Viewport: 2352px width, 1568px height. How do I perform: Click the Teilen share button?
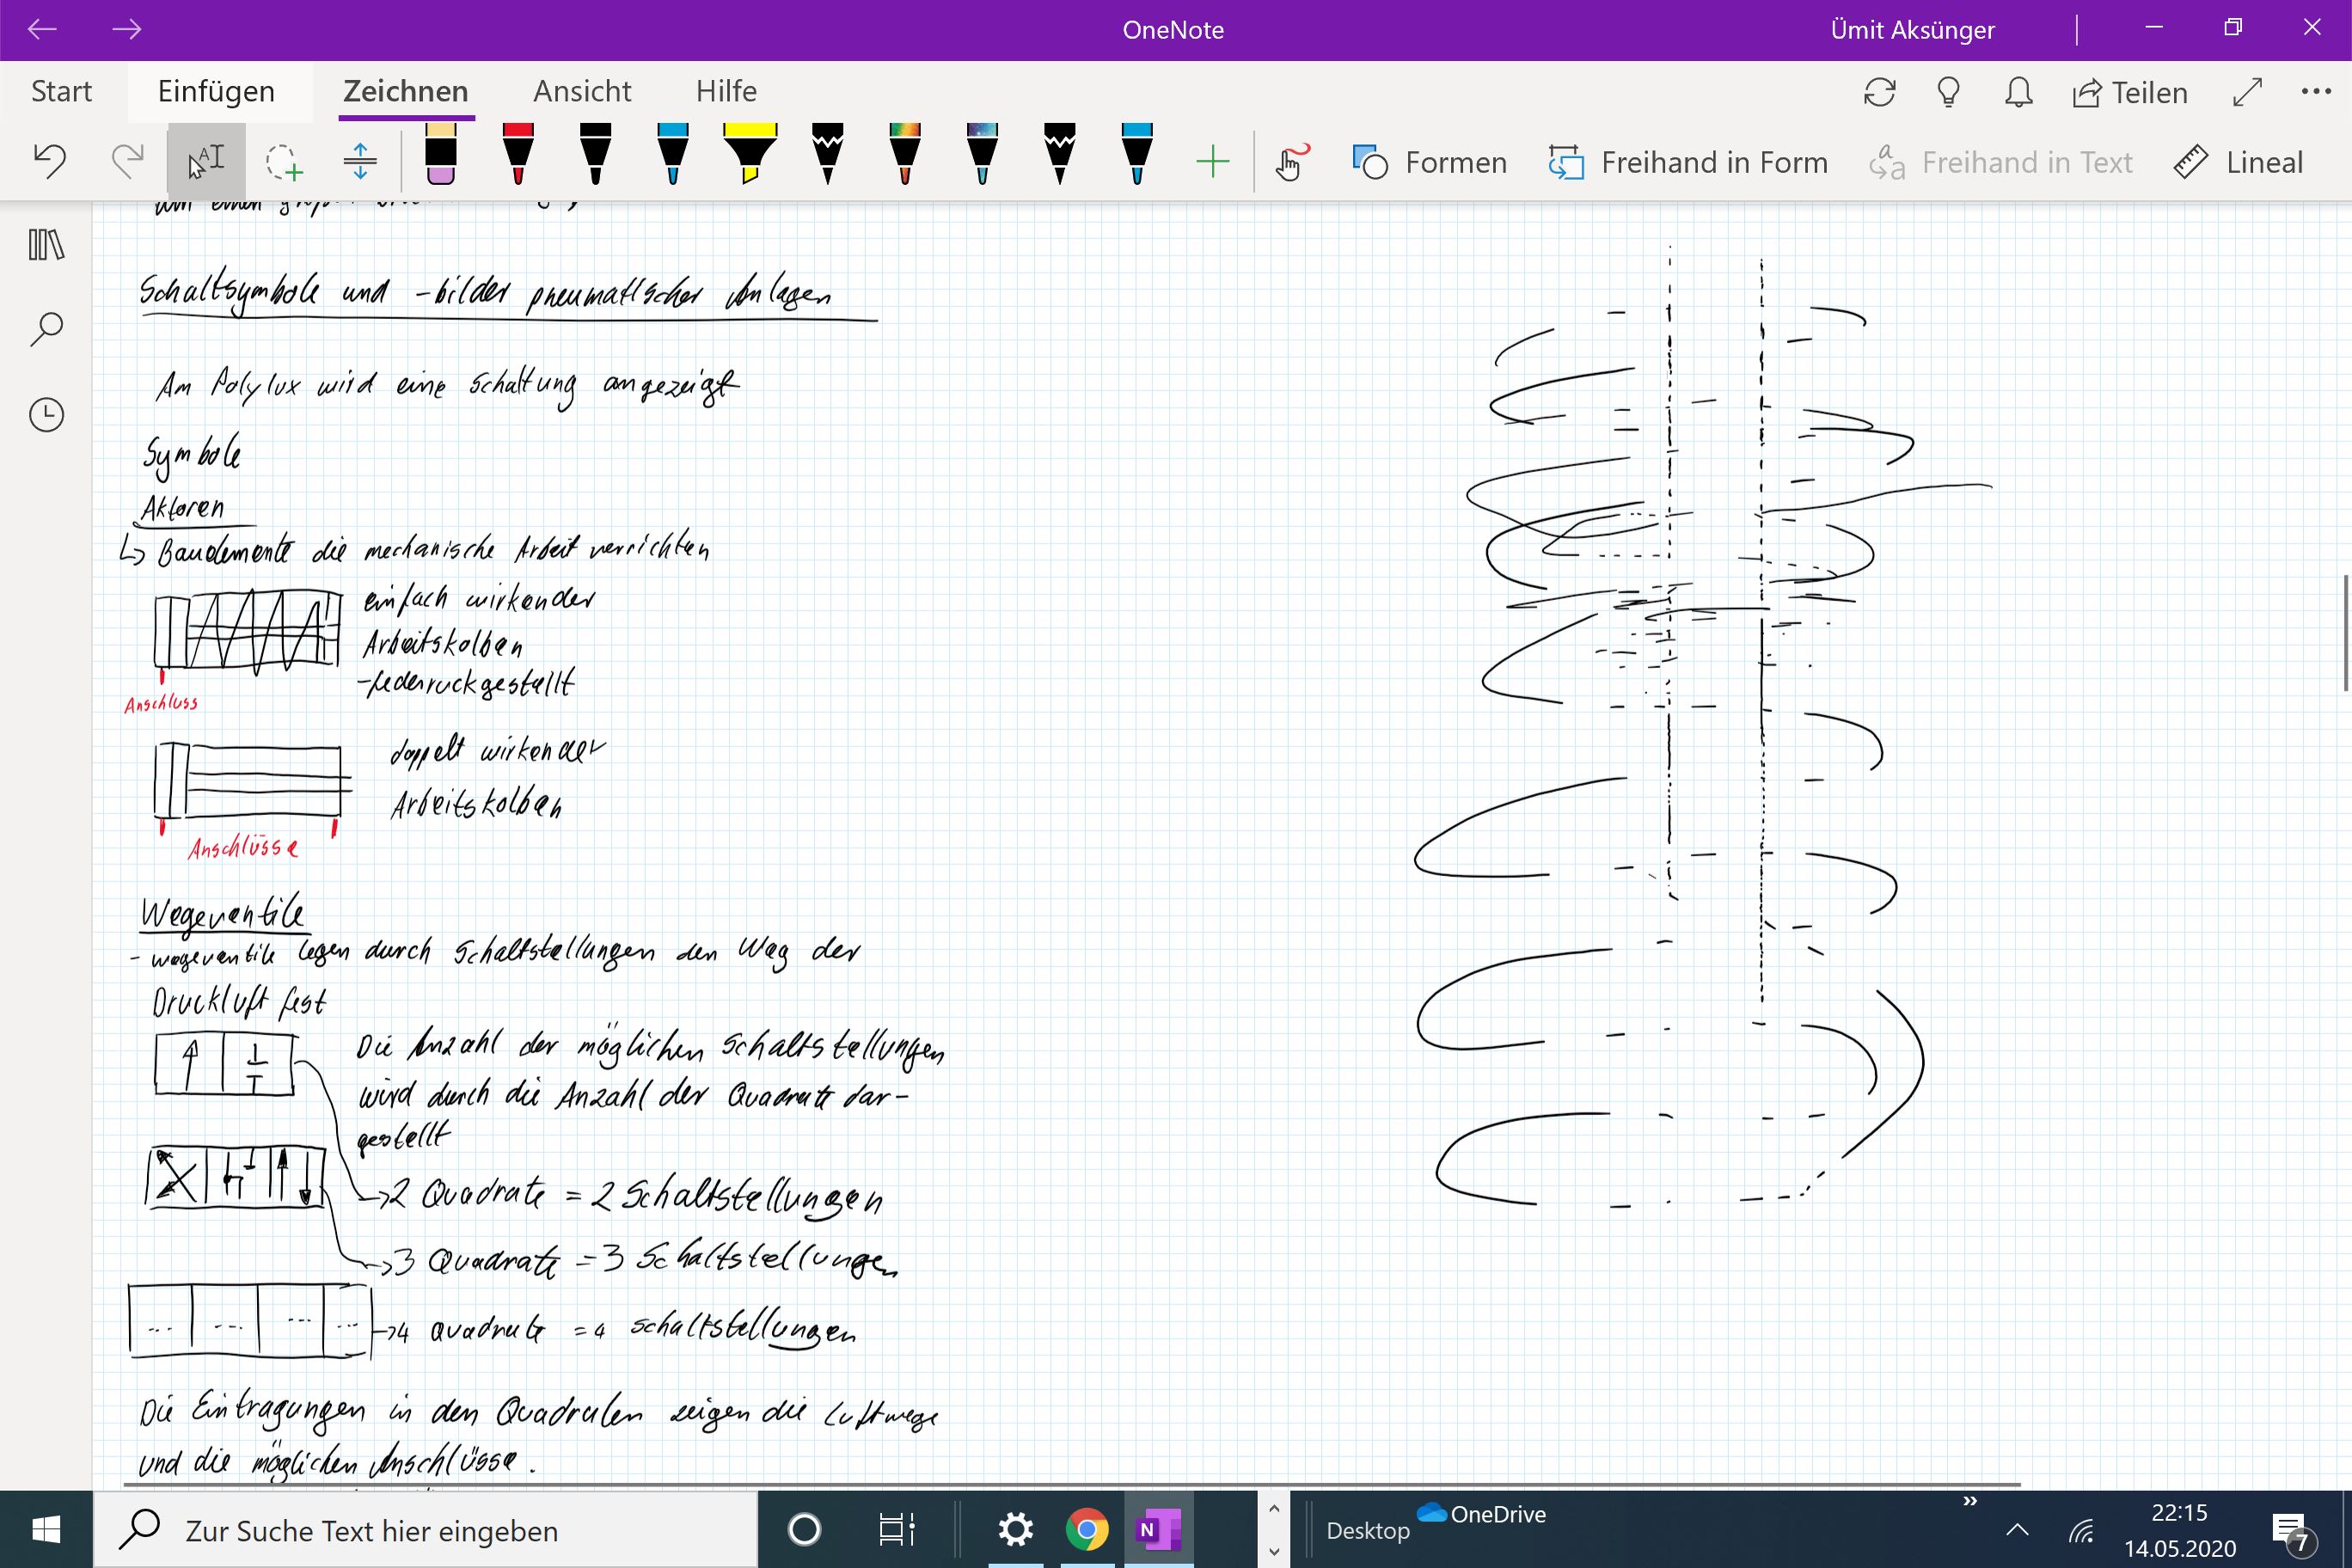click(2130, 92)
